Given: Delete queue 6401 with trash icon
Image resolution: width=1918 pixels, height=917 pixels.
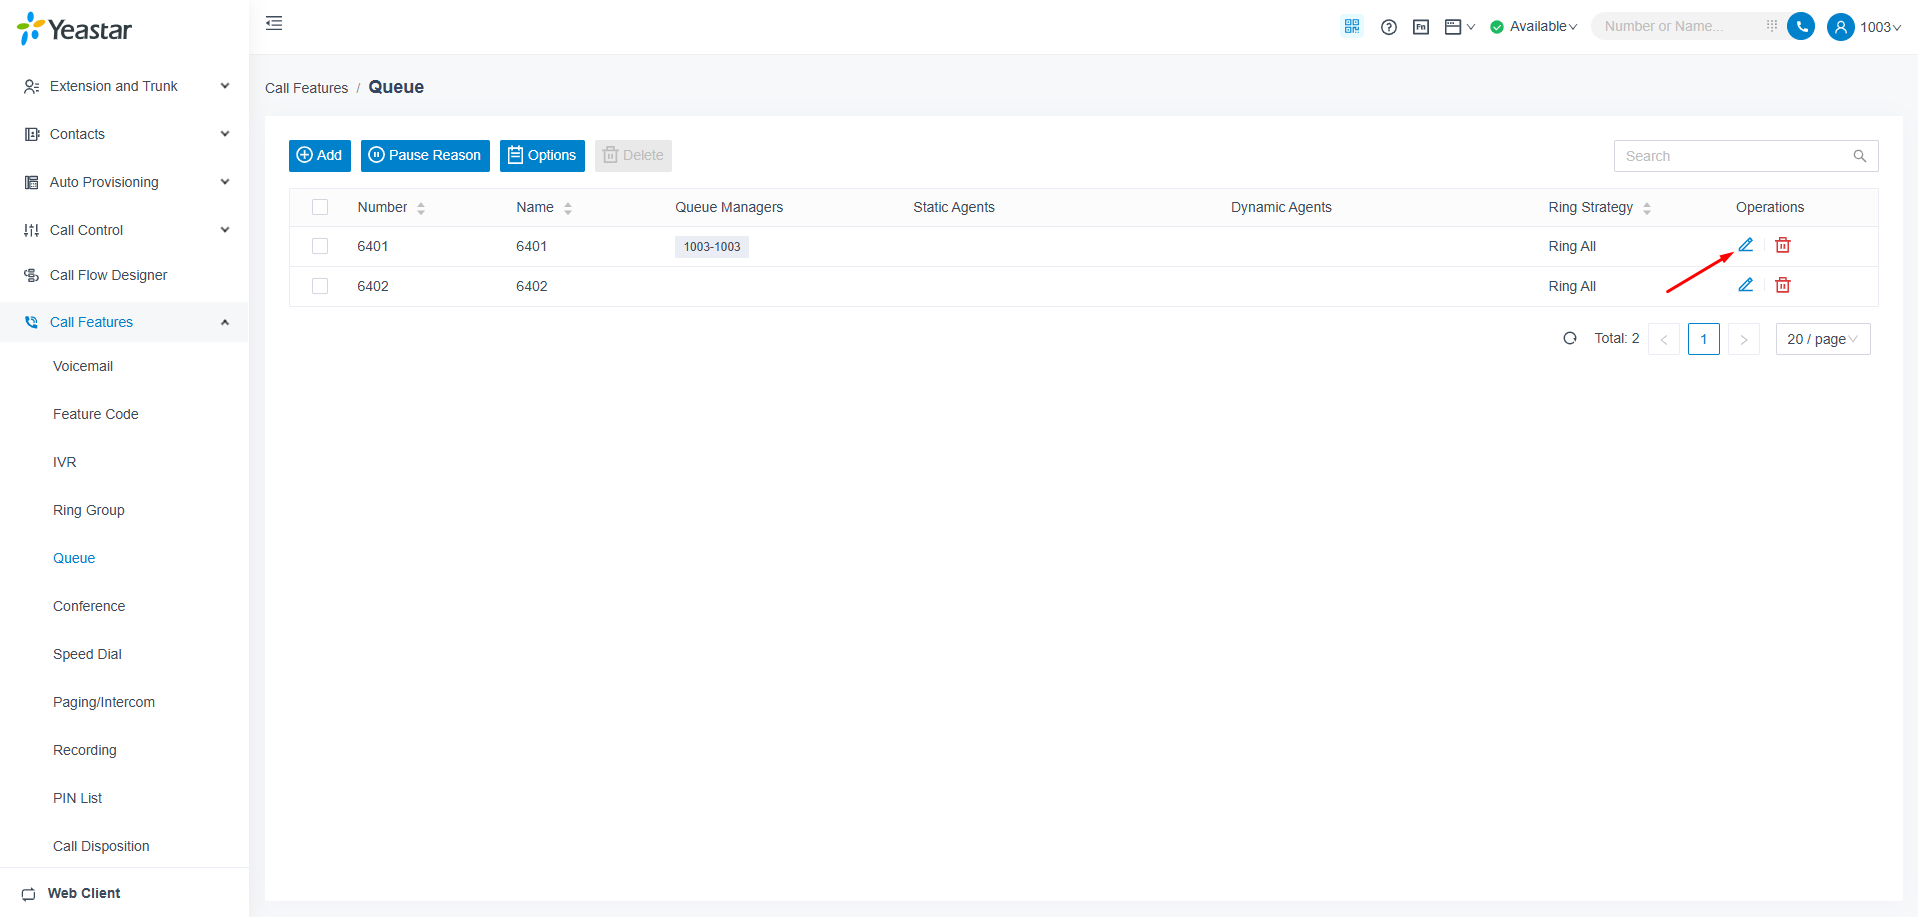Looking at the screenshot, I should 1783,245.
